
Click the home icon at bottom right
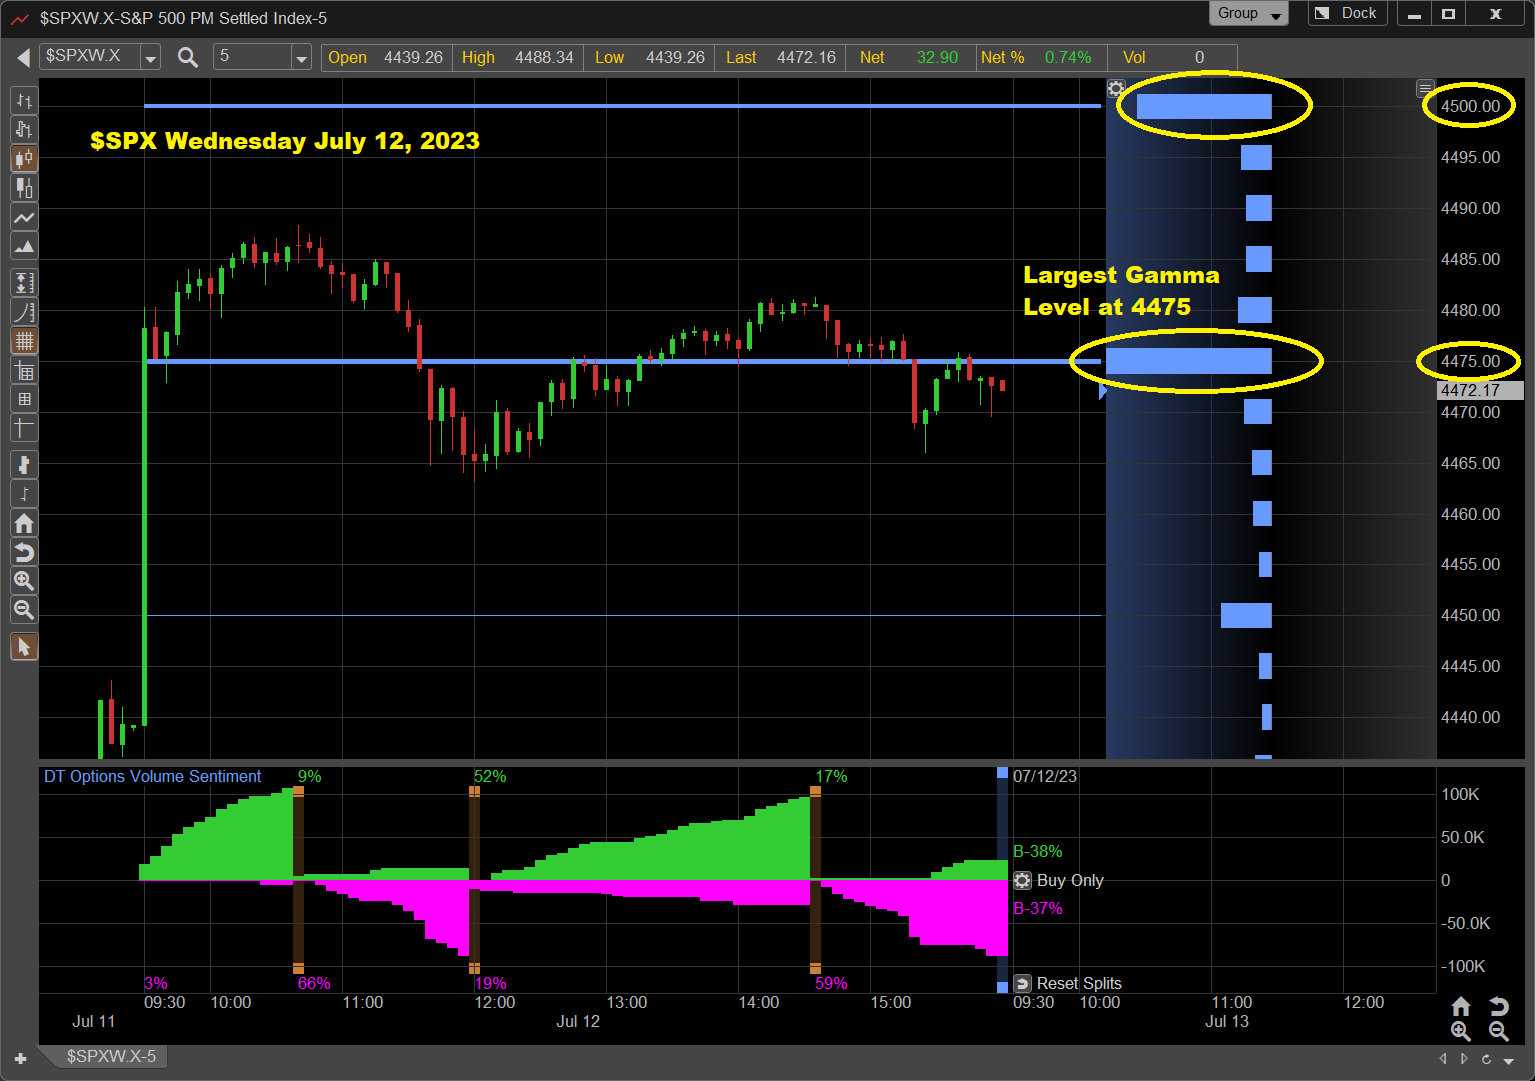click(1461, 1006)
